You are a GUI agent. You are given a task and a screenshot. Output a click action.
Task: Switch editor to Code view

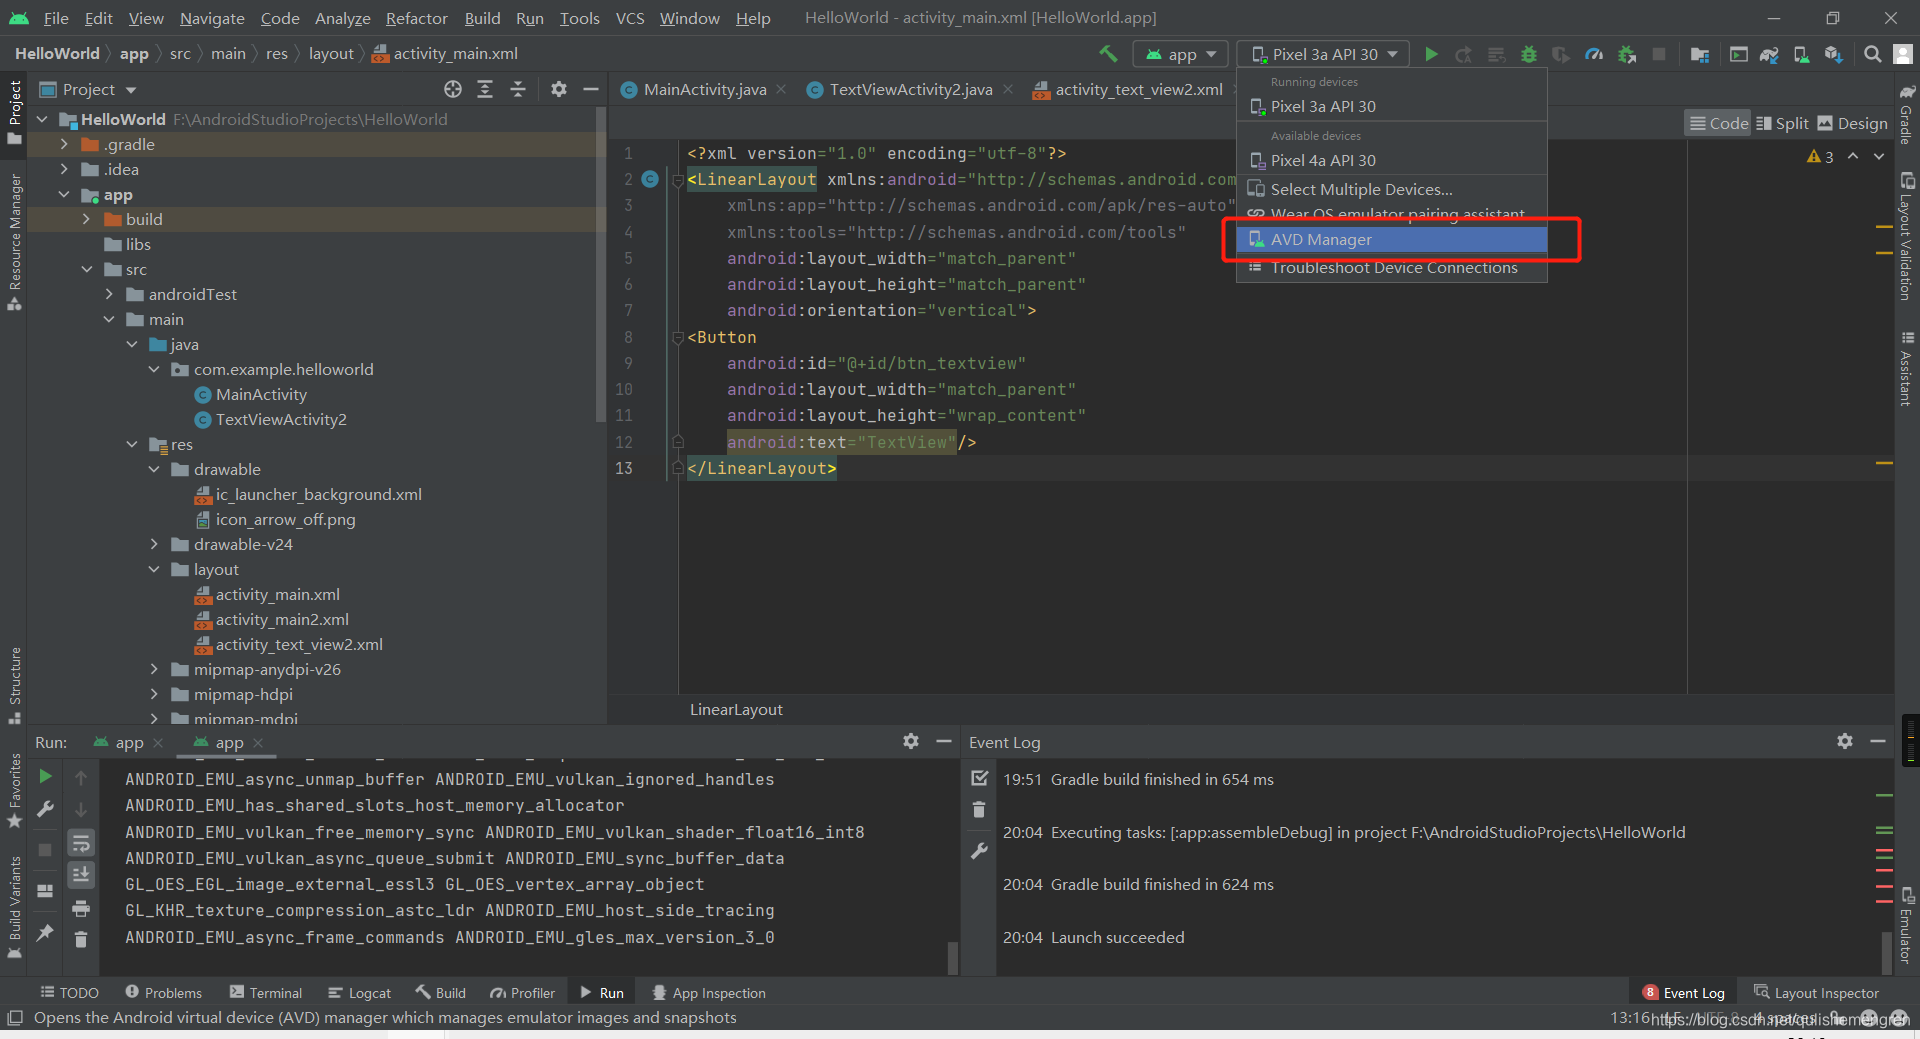[x=1718, y=123]
